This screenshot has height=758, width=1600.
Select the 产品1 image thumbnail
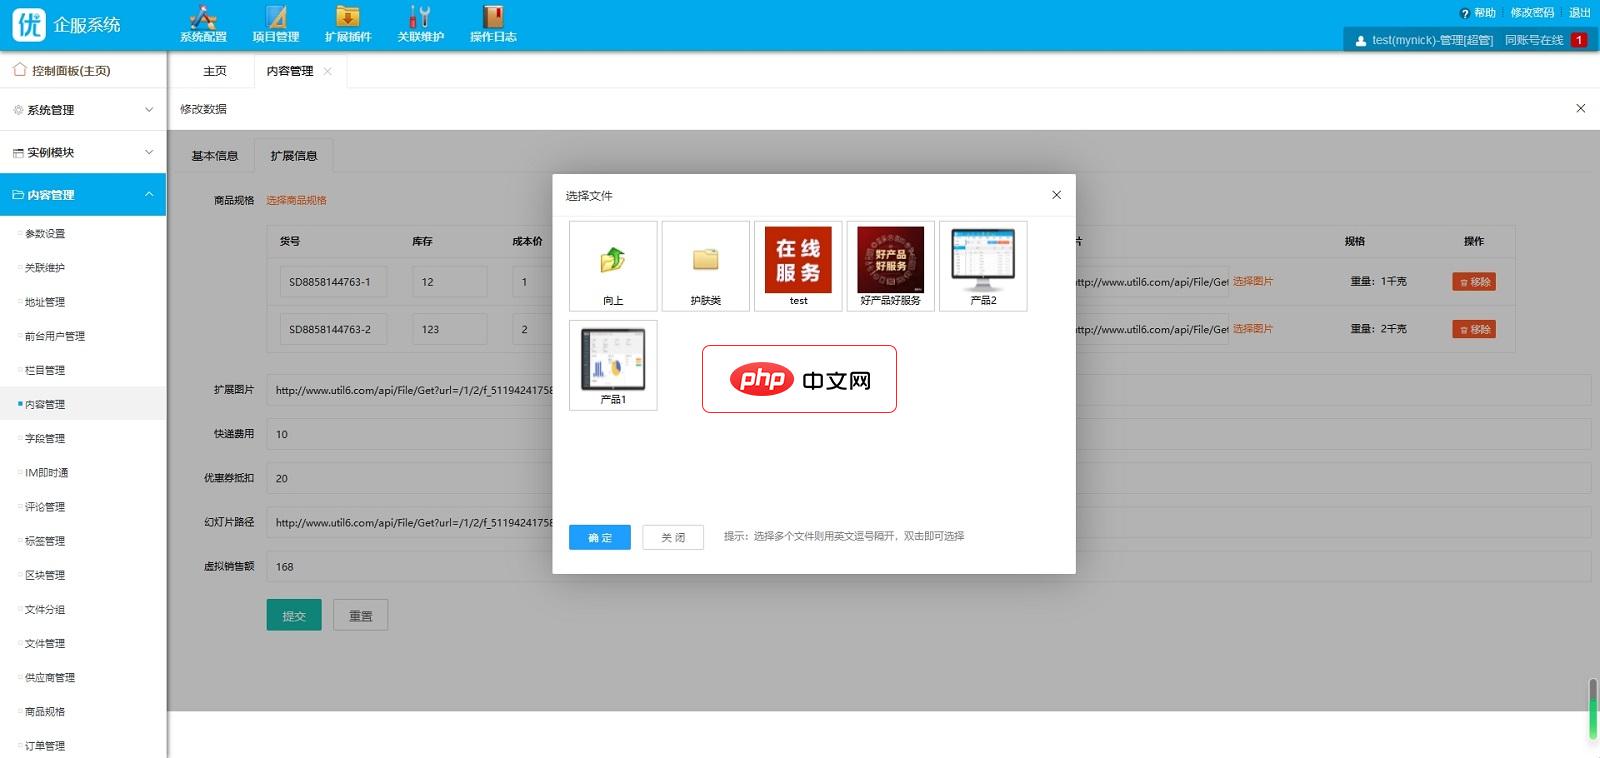pos(613,365)
